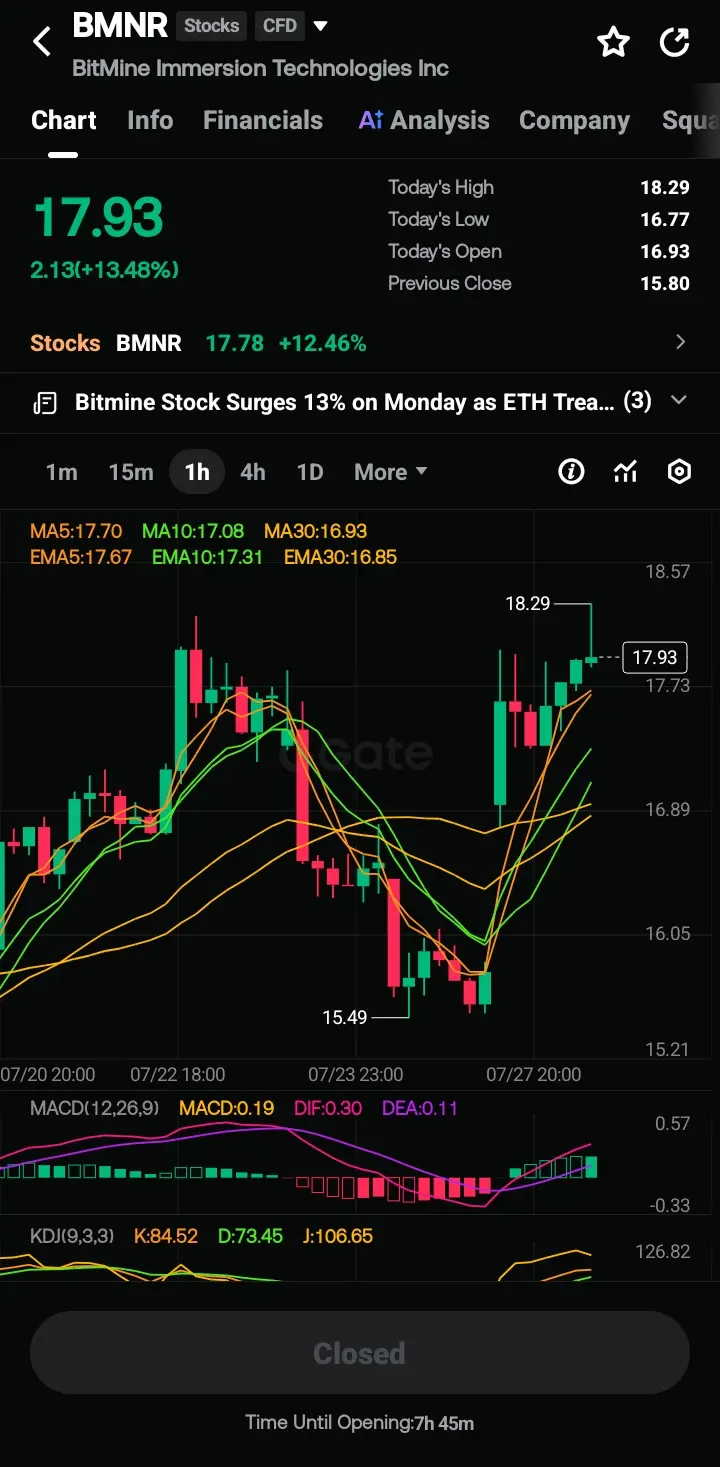The image size is (720, 1467).
Task: Select the 1h timeframe
Action: tap(197, 472)
